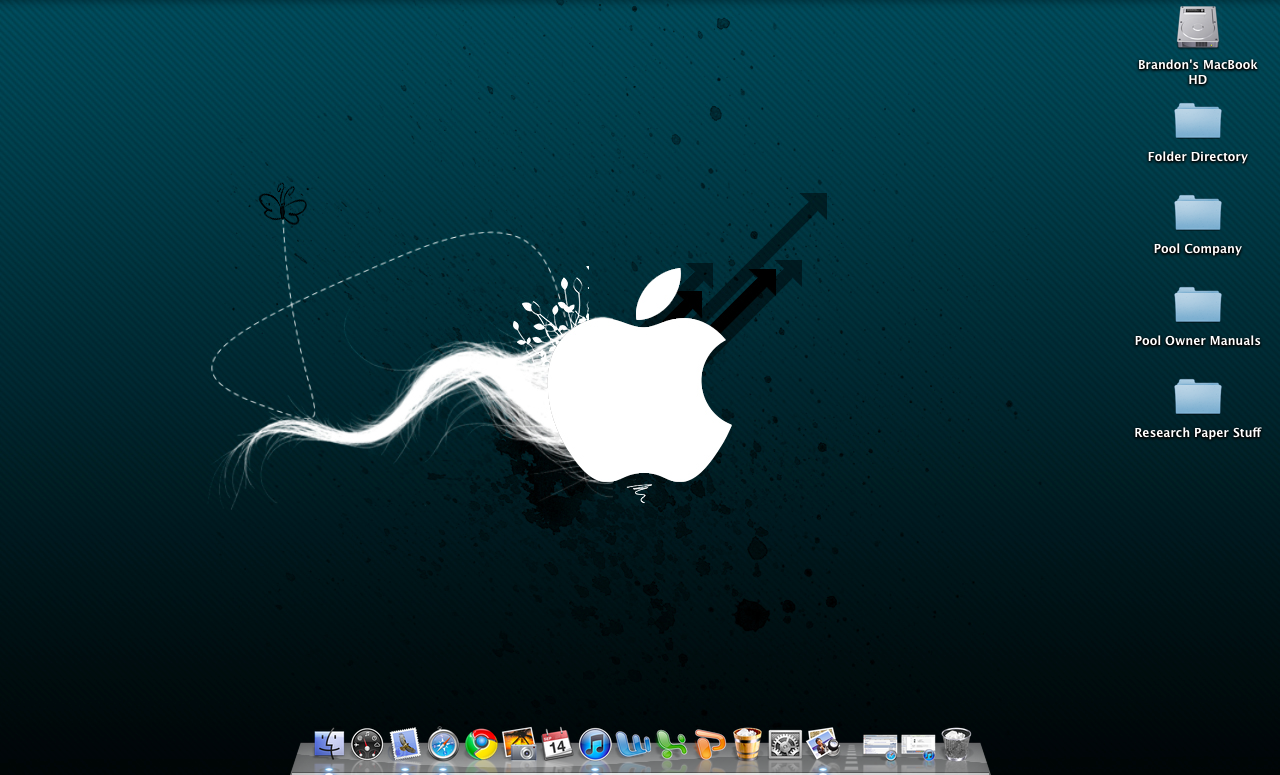
Task: Open Microsoft Word from the Dock
Action: [633, 744]
